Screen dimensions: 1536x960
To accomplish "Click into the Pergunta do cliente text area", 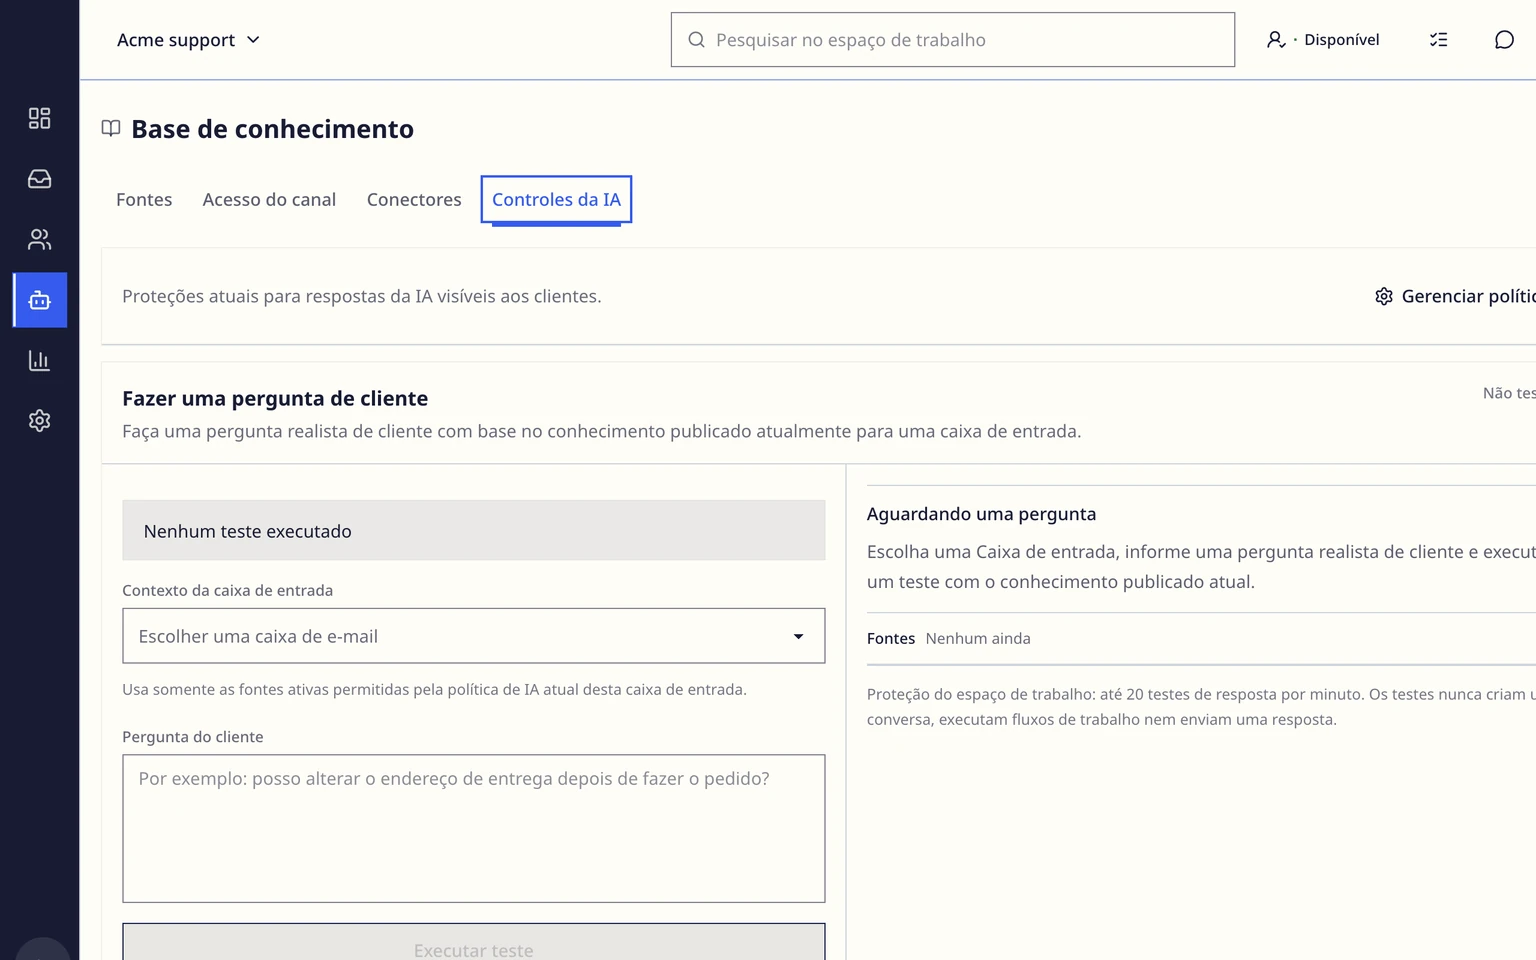I will tap(474, 829).
